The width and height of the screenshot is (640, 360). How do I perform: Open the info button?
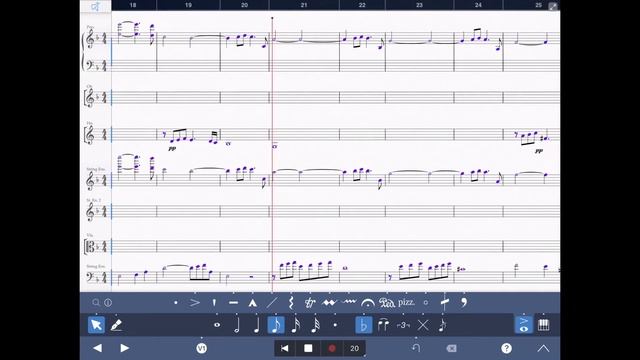(108, 302)
